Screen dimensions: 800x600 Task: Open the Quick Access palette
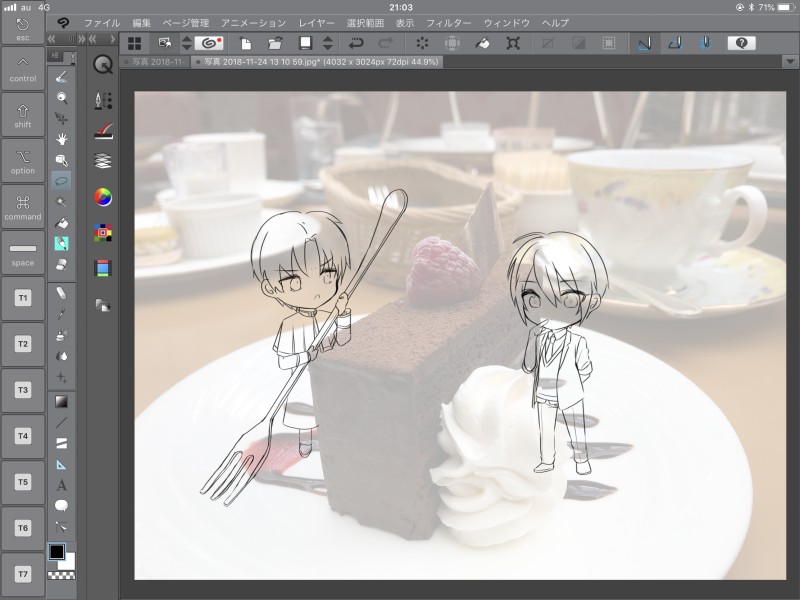[x=103, y=65]
